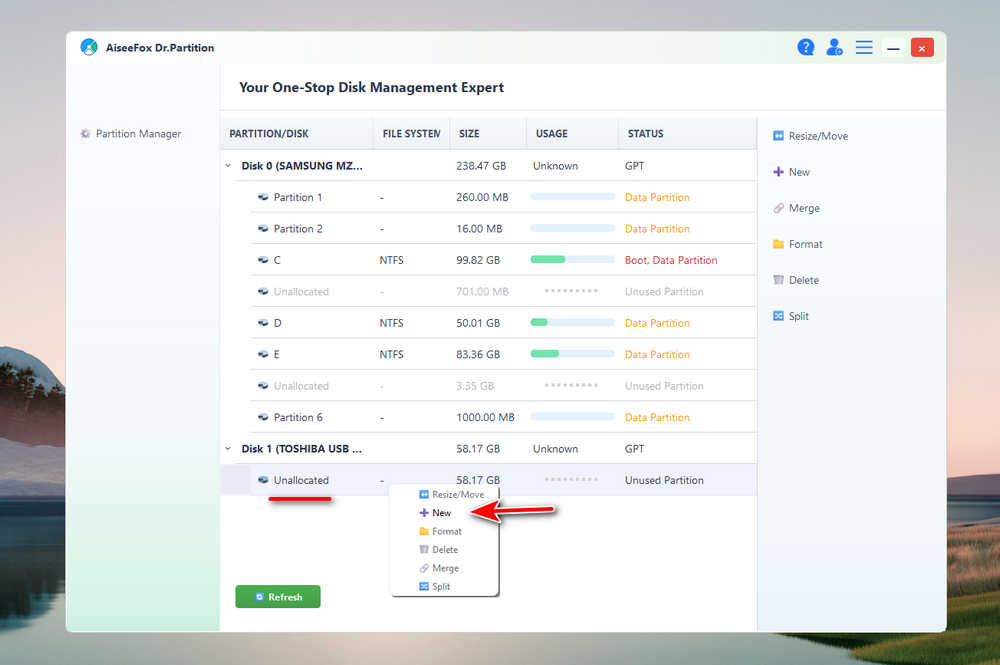This screenshot has height=665, width=1000.
Task: Open Partition Manager in left sidebar
Action: pyautogui.click(x=138, y=134)
